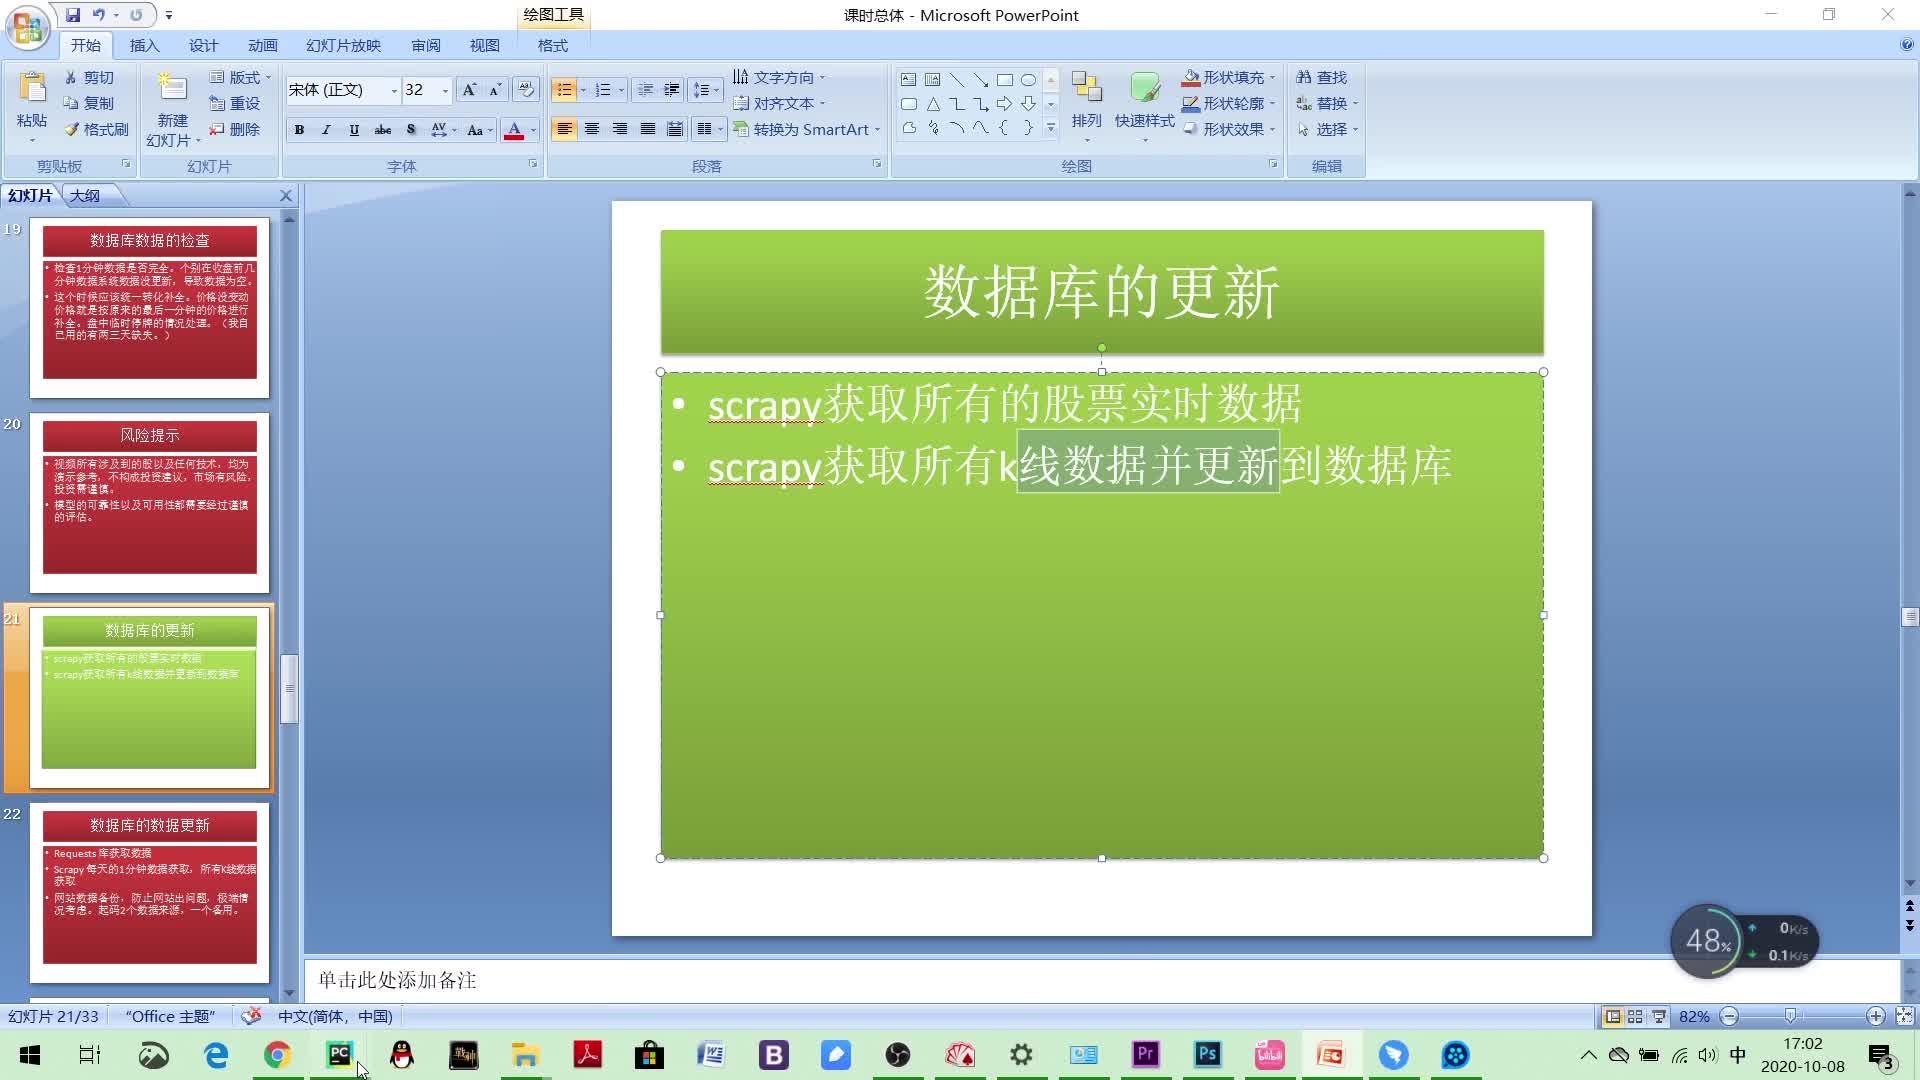The height and width of the screenshot is (1080, 1920).
Task: Open the Design (设计) ribbon tab
Action: pos(203,45)
